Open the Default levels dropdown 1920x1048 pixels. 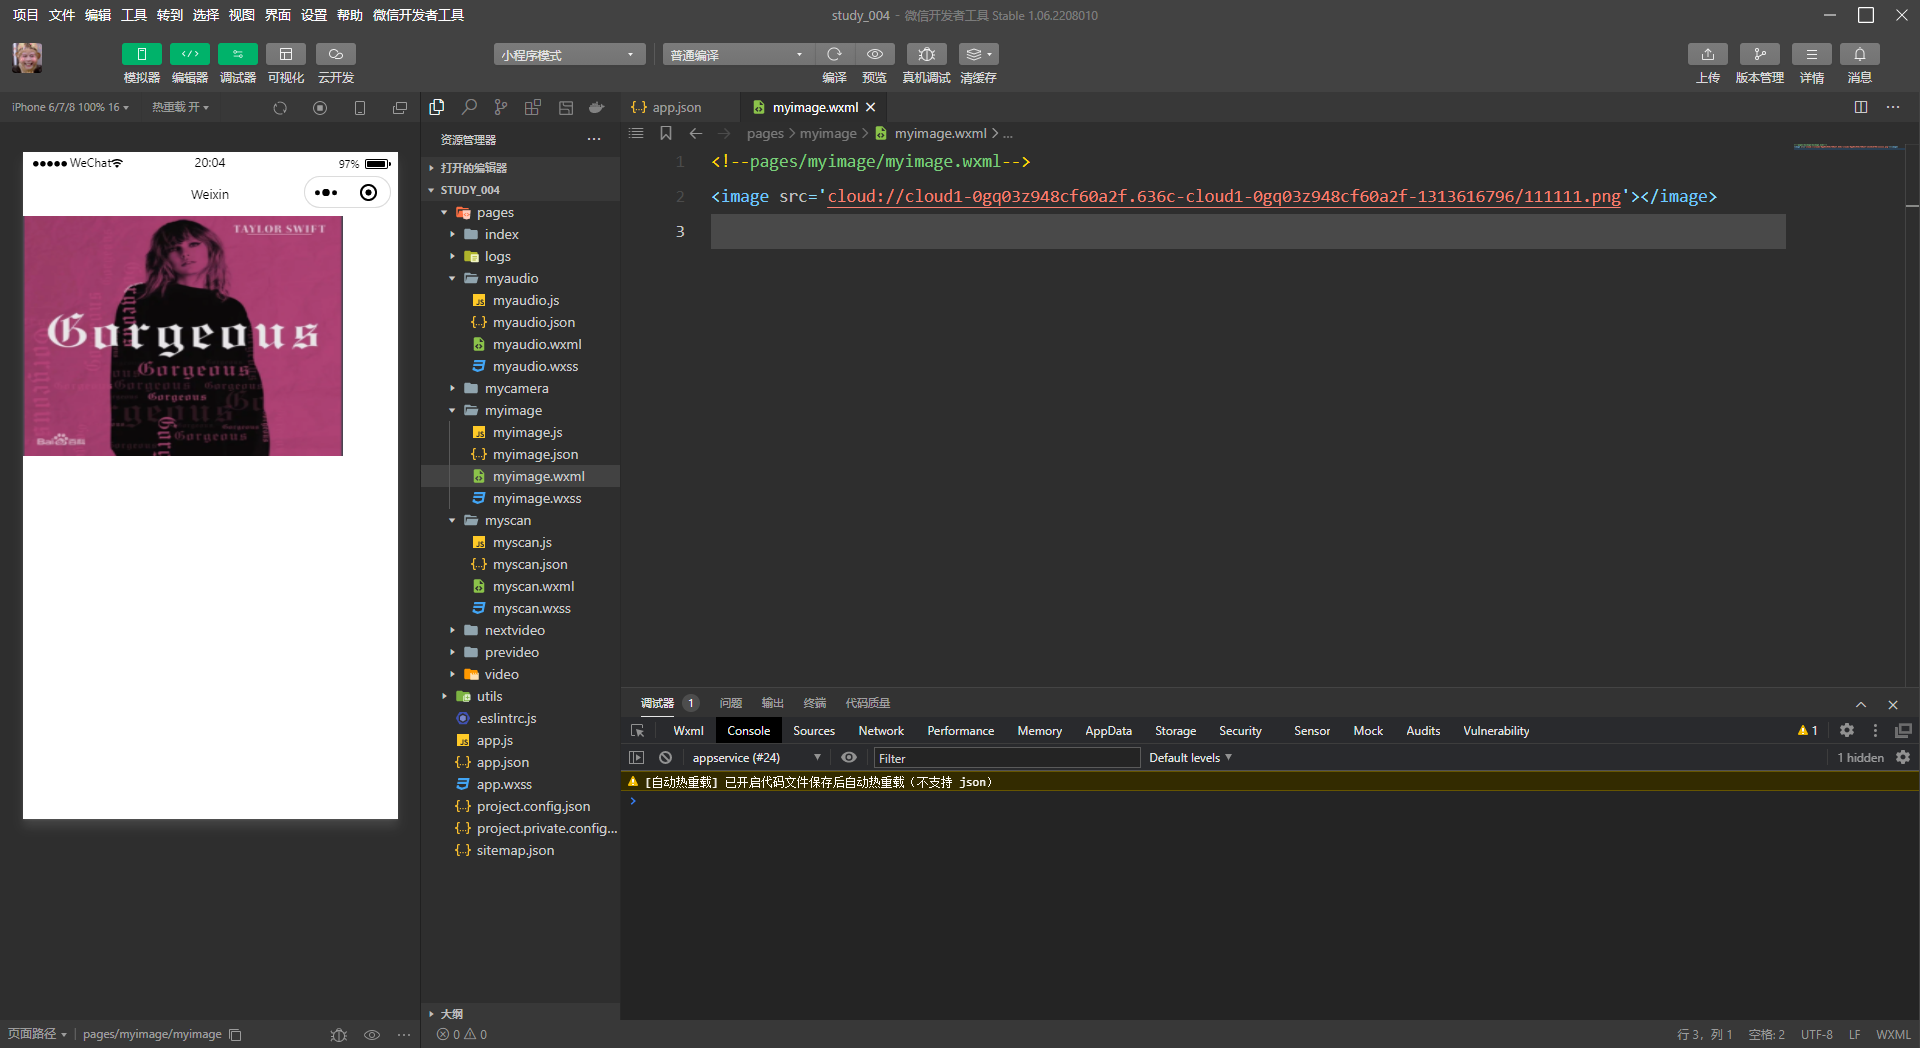[x=1190, y=758]
